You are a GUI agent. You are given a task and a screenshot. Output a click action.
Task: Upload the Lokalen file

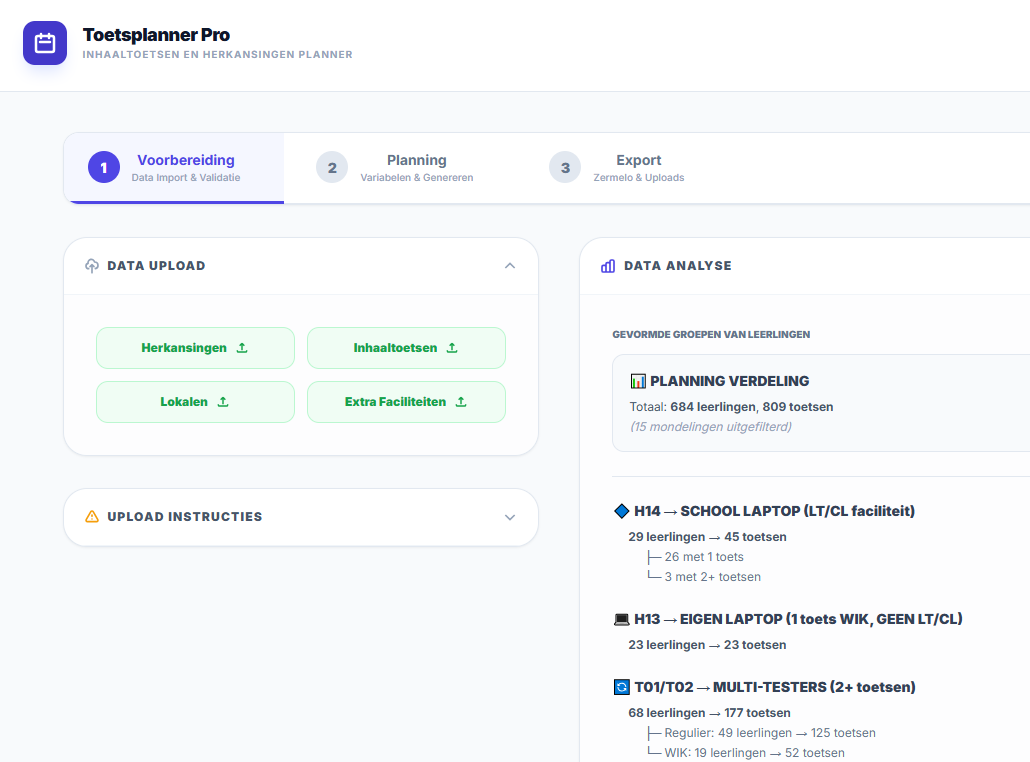click(x=195, y=401)
